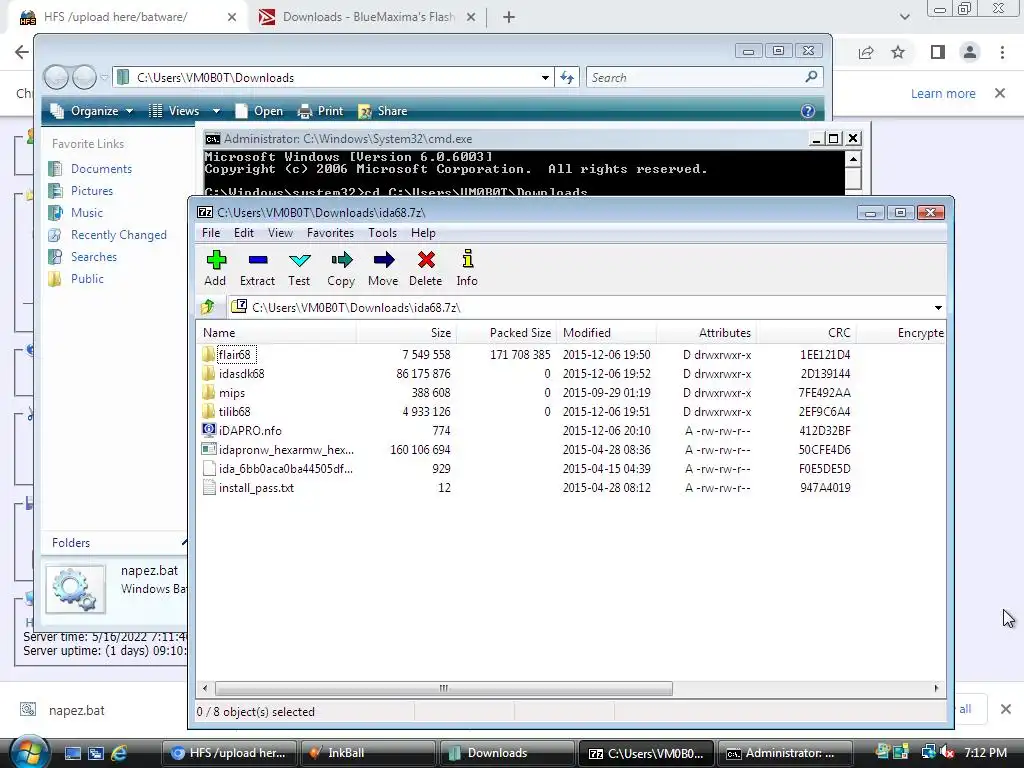
Task: Select the flair68 folder
Action: pos(234,355)
